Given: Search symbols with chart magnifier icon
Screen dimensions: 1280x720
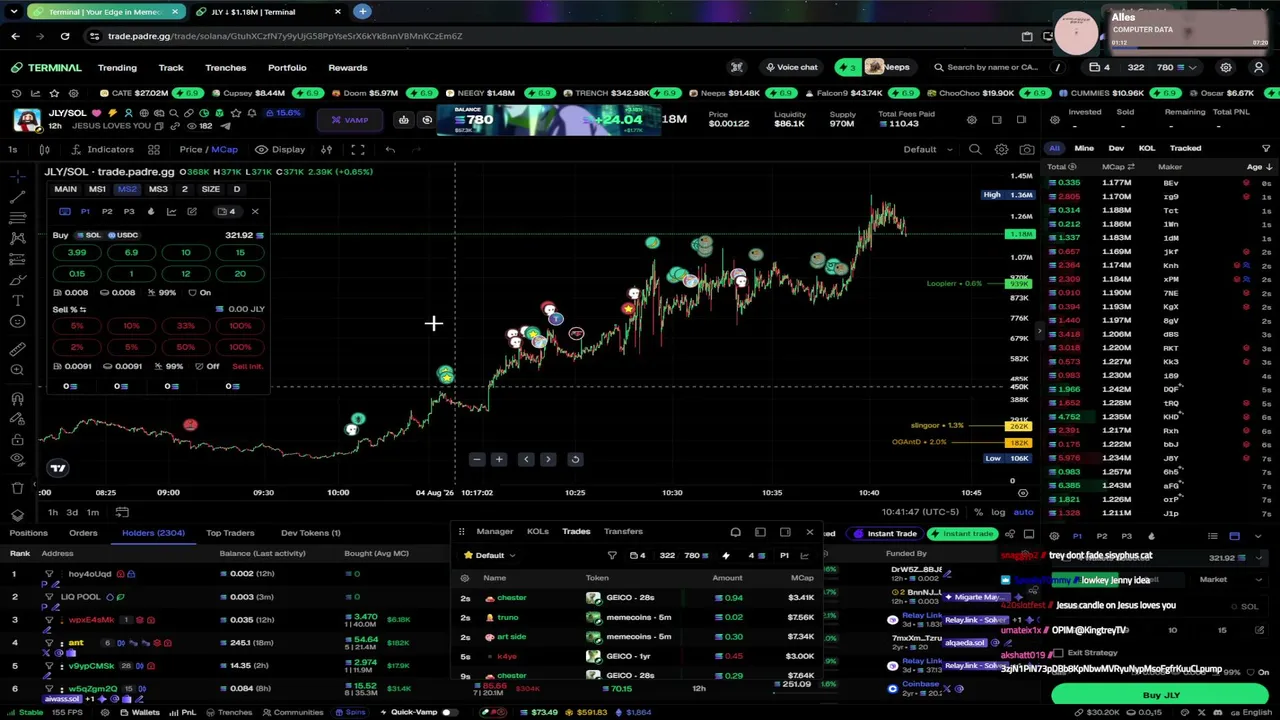Looking at the screenshot, I should pyautogui.click(x=975, y=150).
